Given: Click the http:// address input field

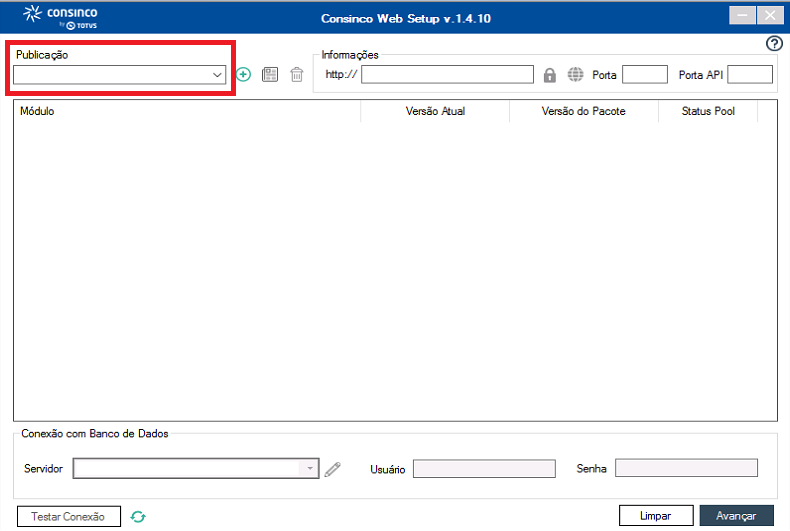Looking at the screenshot, I should [447, 75].
